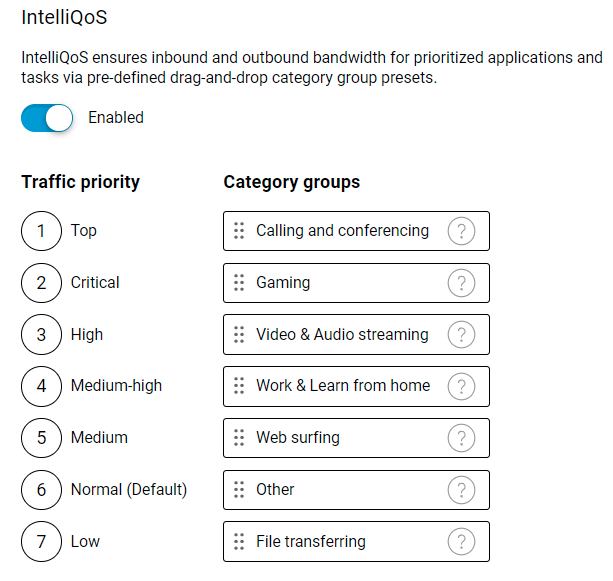Viewport: 613px width, 581px height.
Task: Click priority 2 Critical circle
Action: pos(41,283)
